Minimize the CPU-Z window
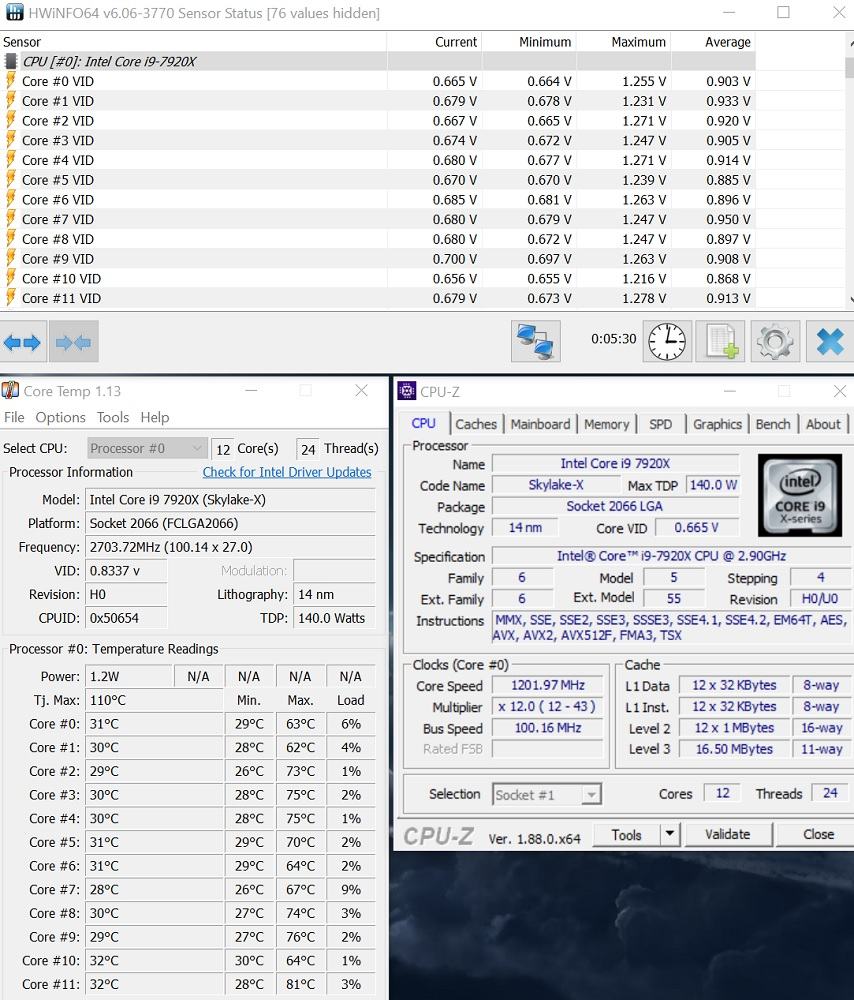Image resolution: width=854 pixels, height=1000 pixels. (x=730, y=391)
